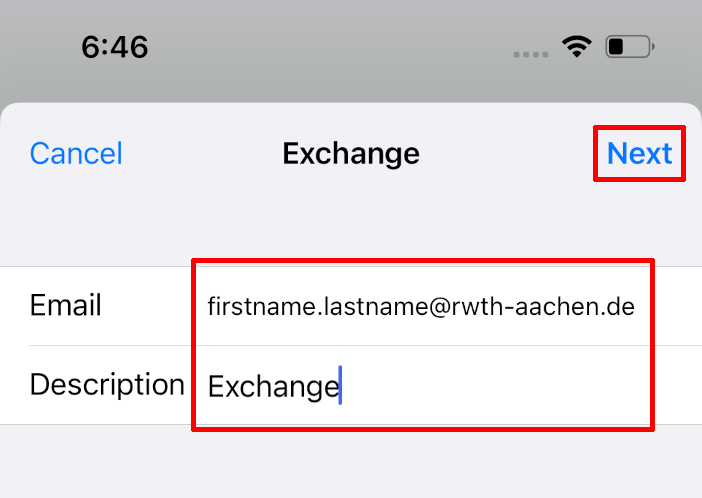Tap blank header between Exchange title and Next
This screenshot has width=702, height=498.
point(510,153)
